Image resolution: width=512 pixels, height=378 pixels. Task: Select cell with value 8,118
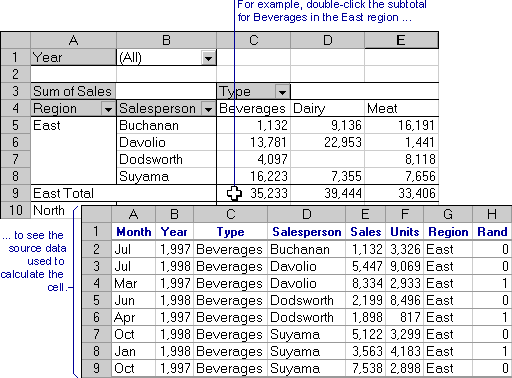[x=401, y=160]
